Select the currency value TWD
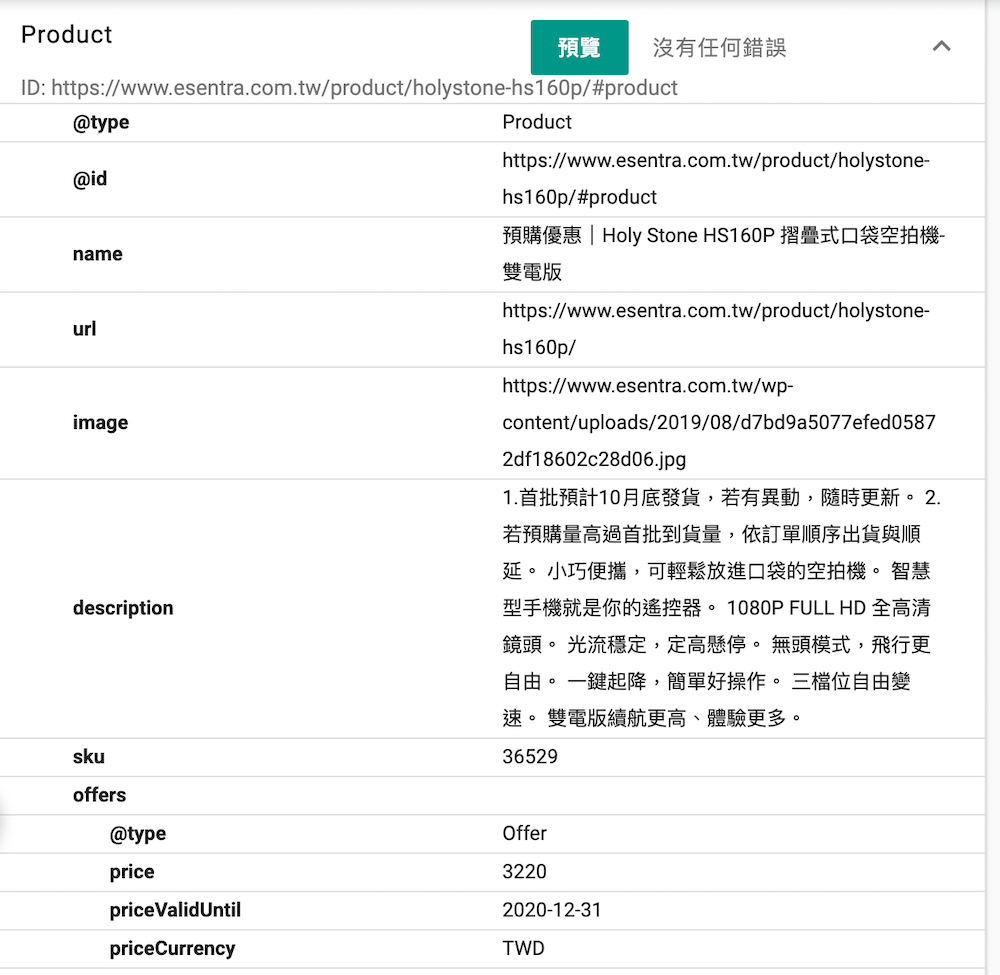Screen dimensions: 1000x975 524,948
